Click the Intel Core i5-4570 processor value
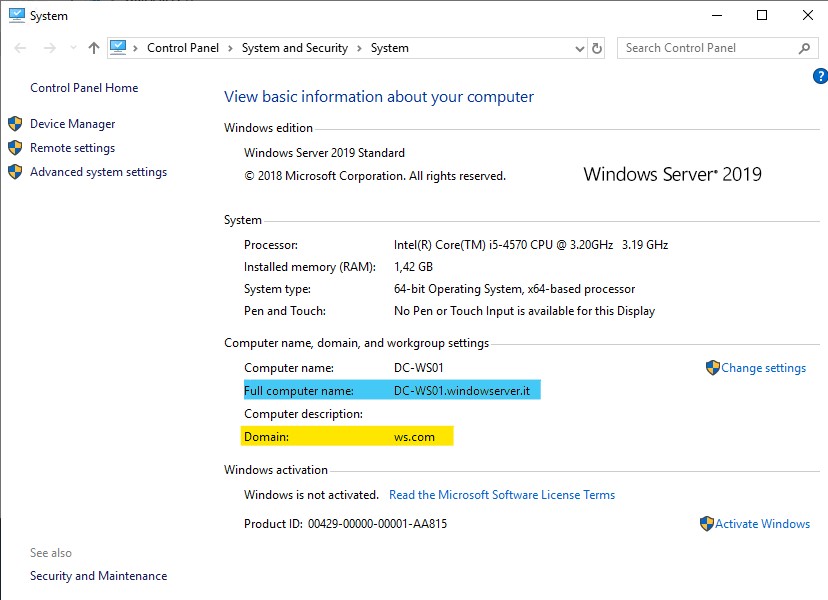Image resolution: width=828 pixels, height=600 pixels. pyautogui.click(x=531, y=245)
